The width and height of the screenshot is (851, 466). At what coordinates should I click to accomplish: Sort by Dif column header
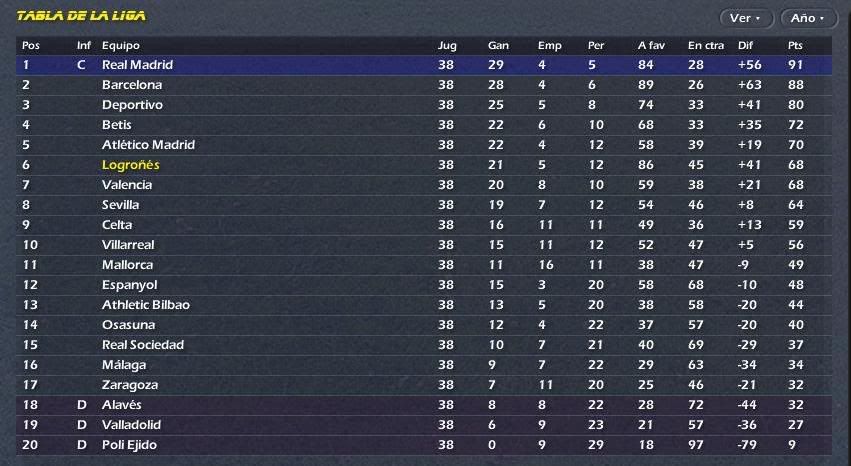coord(745,46)
